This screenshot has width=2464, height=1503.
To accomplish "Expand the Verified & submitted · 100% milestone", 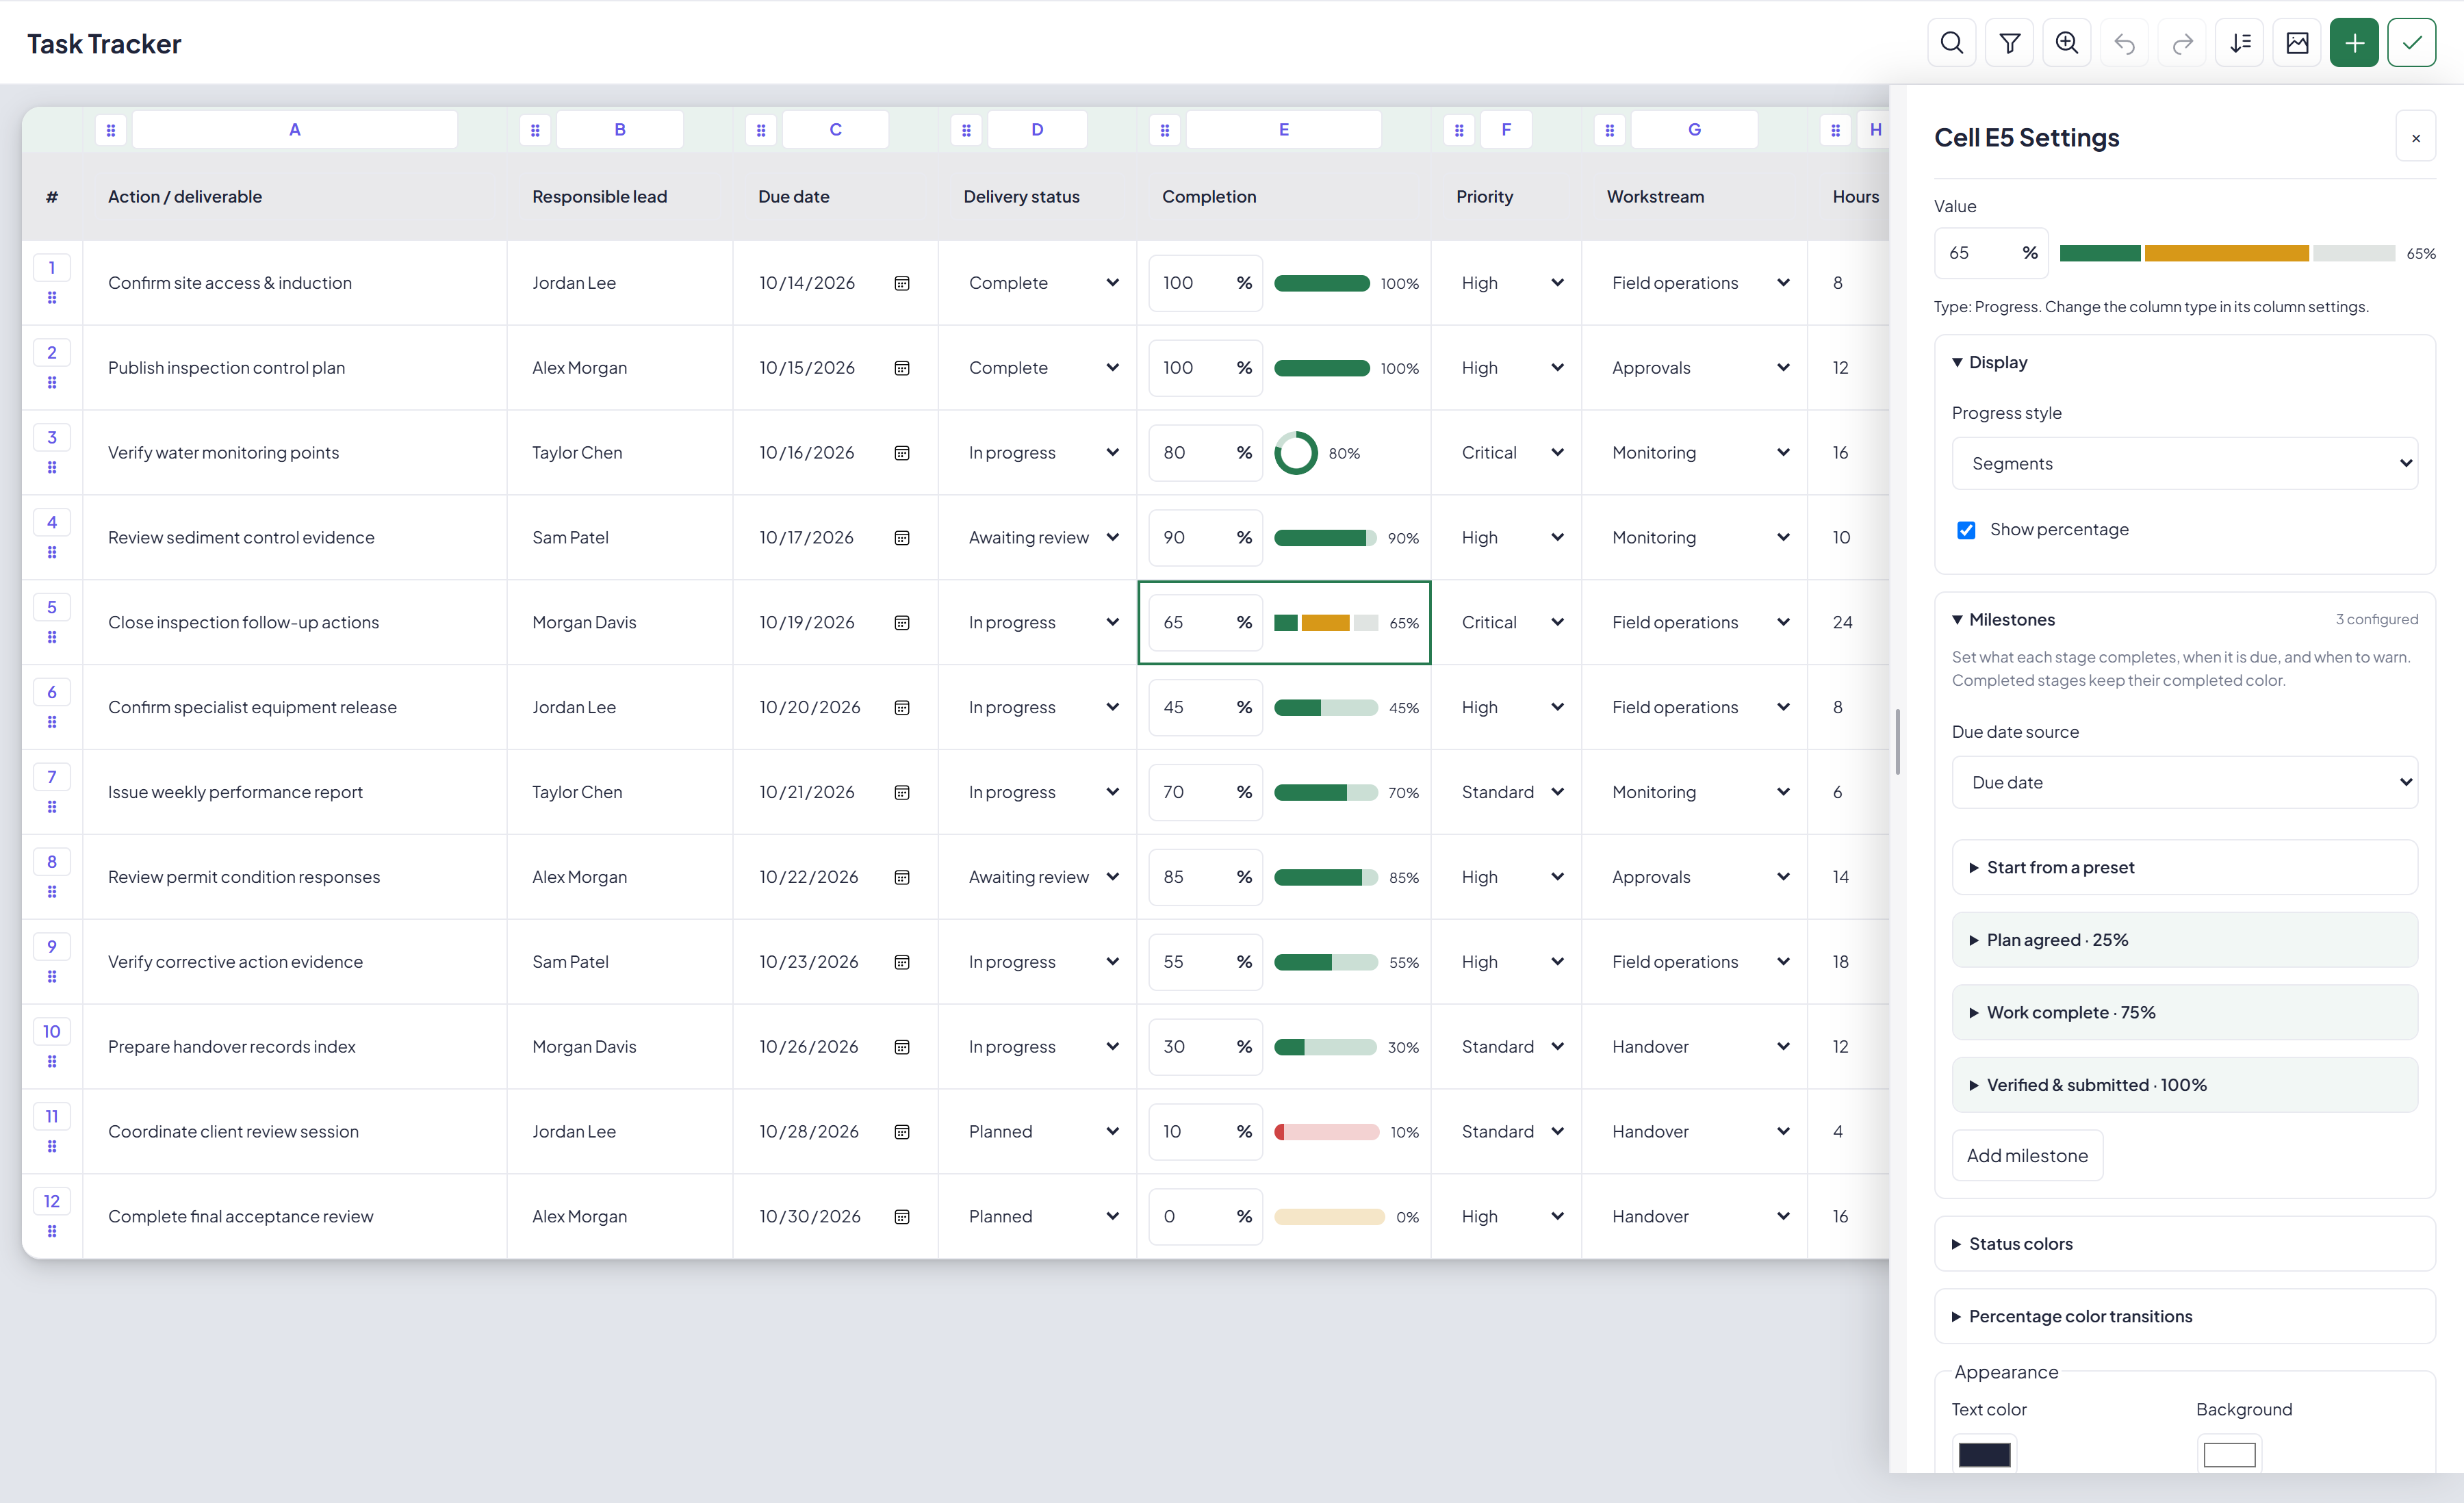I will (2185, 1085).
